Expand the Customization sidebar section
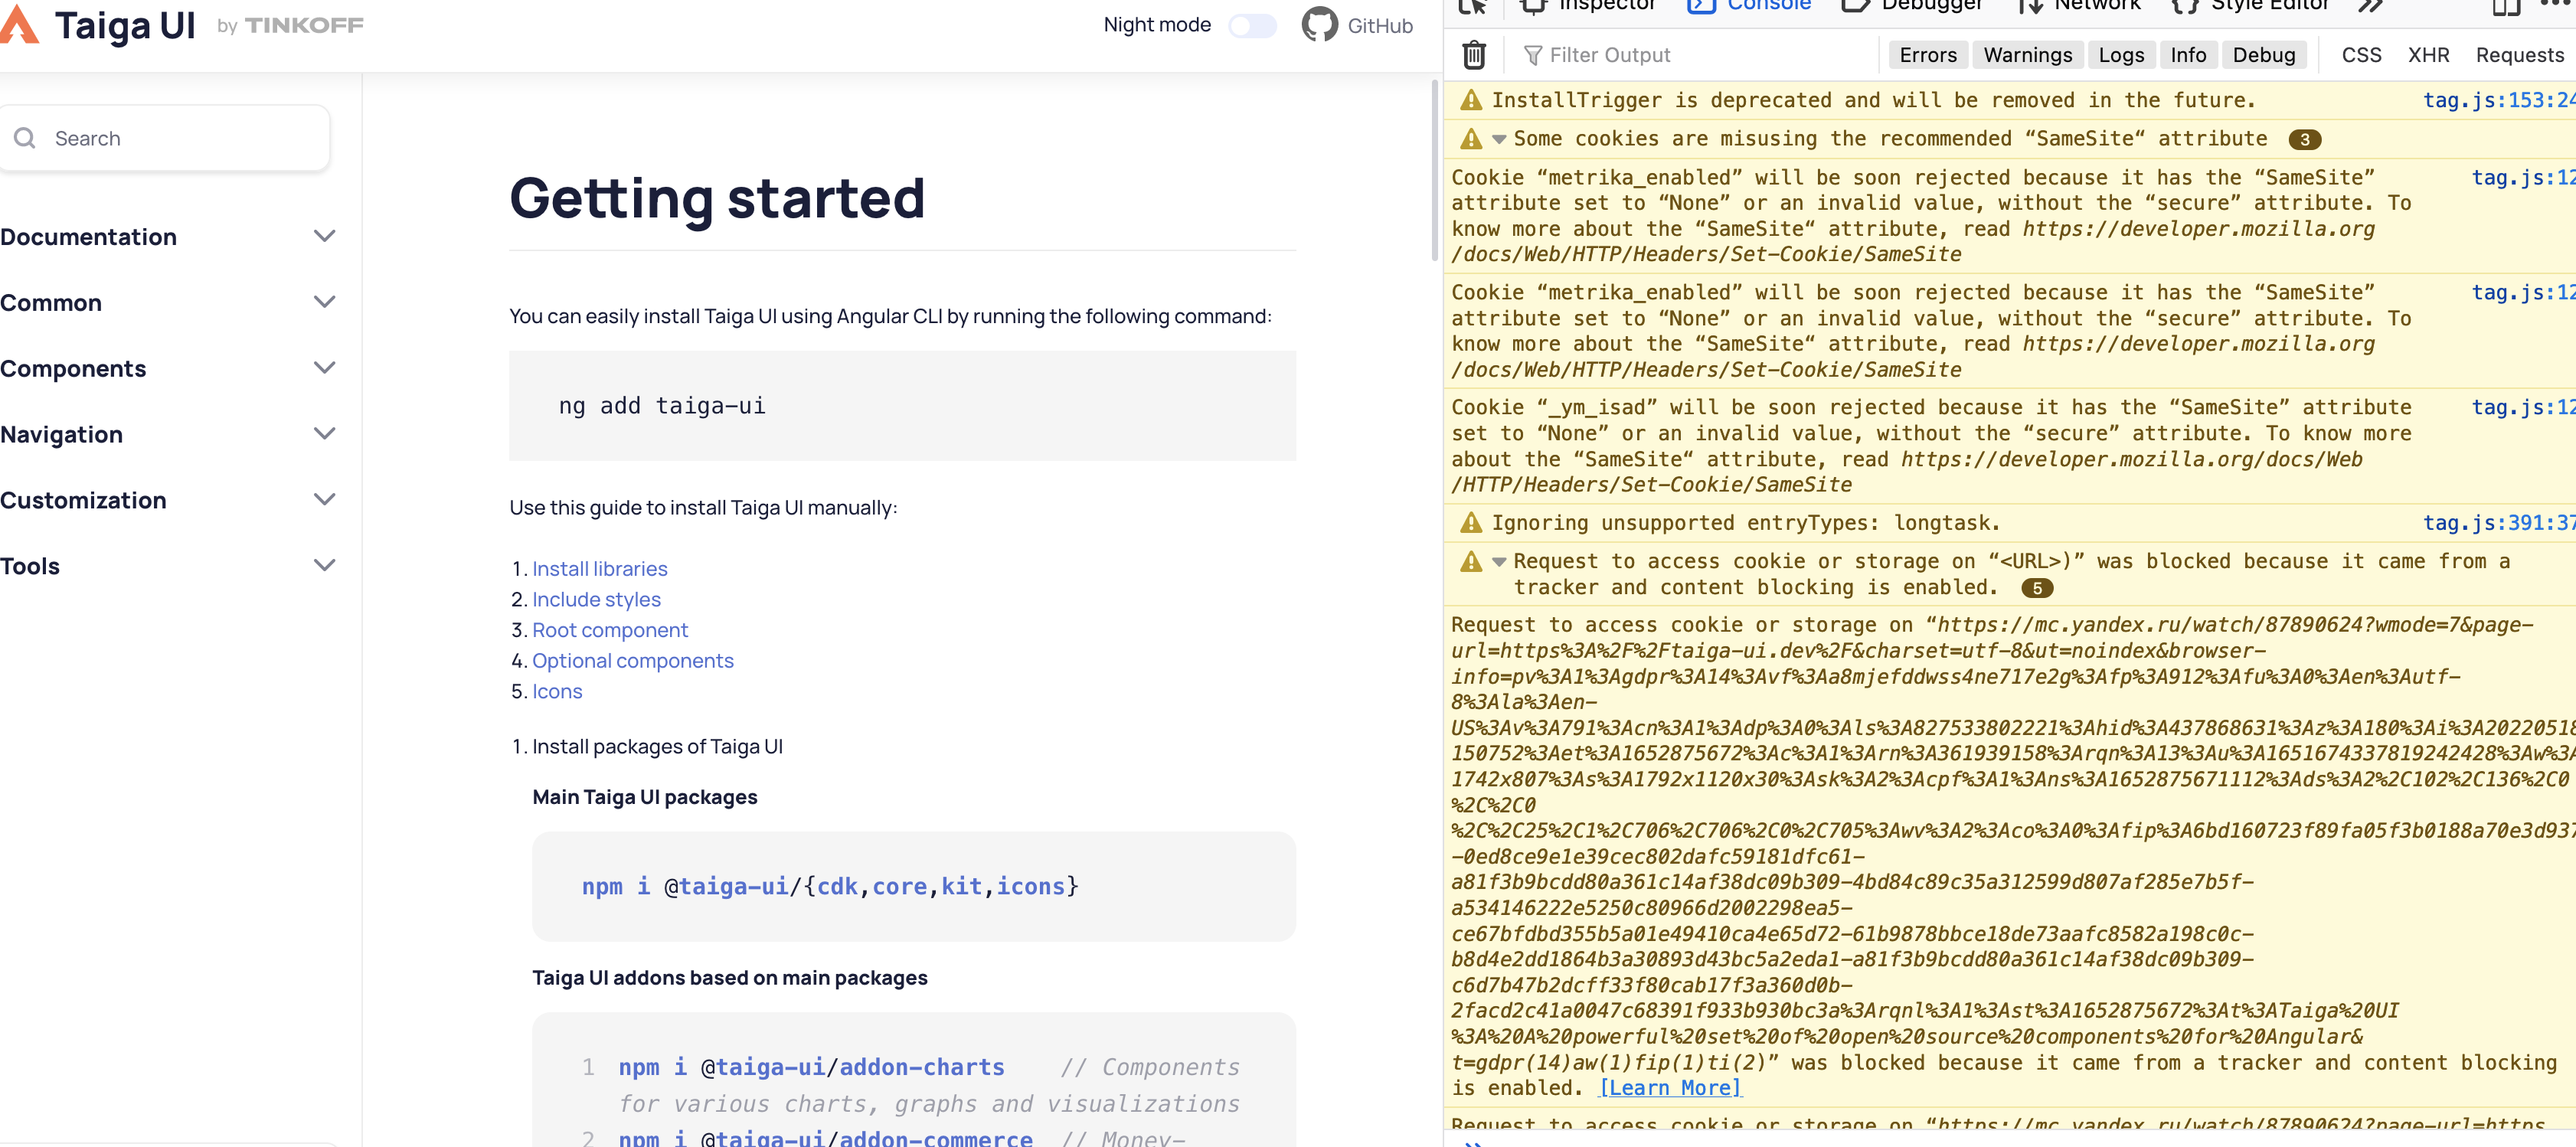 click(x=168, y=500)
